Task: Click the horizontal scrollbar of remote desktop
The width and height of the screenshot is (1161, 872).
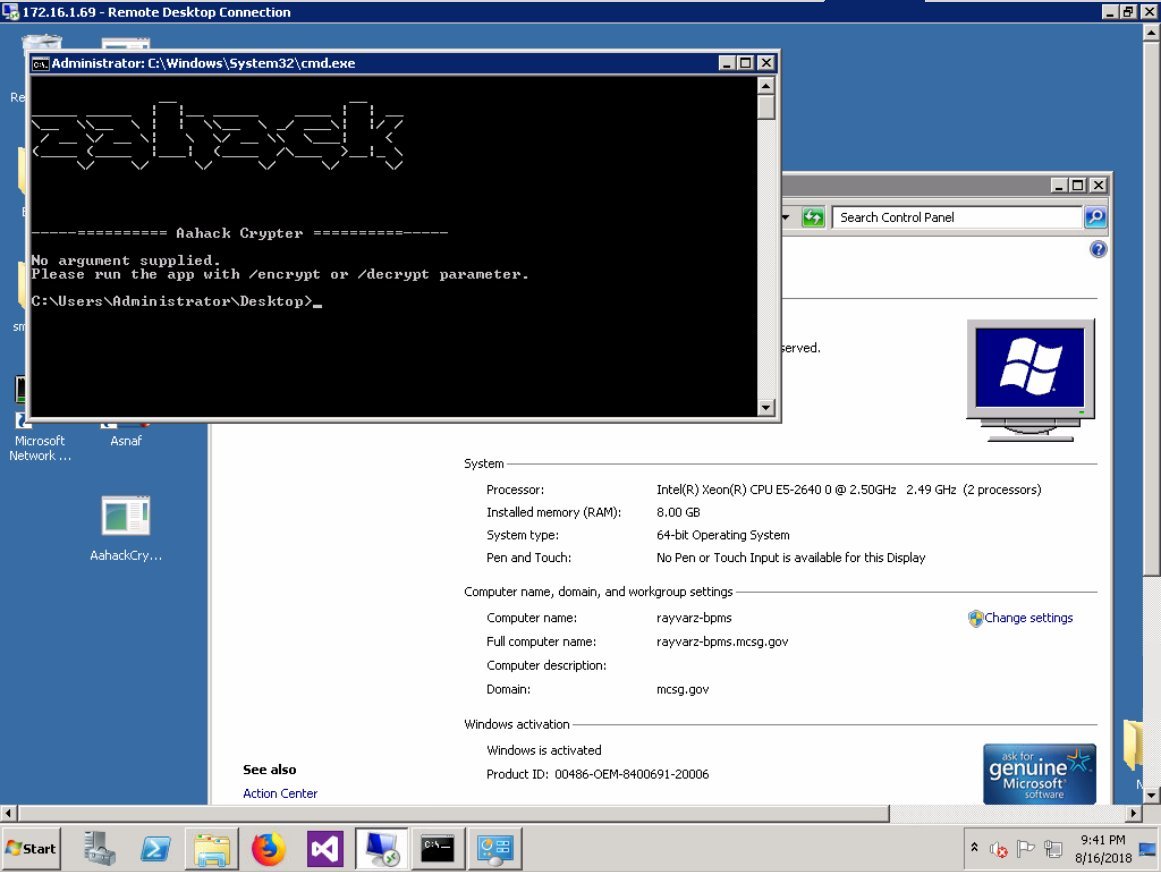Action: [450, 814]
